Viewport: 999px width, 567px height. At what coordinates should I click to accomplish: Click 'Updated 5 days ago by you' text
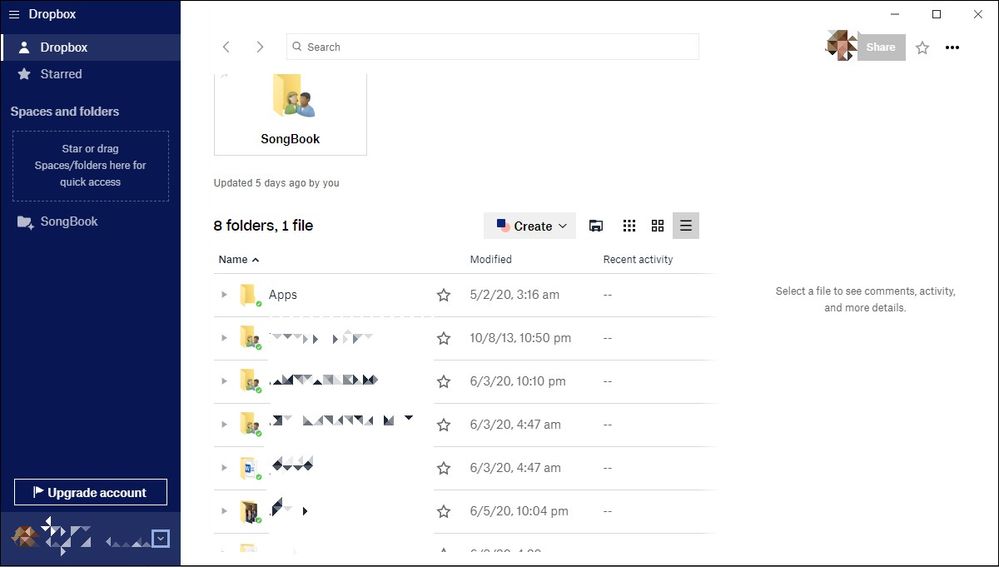(x=277, y=183)
